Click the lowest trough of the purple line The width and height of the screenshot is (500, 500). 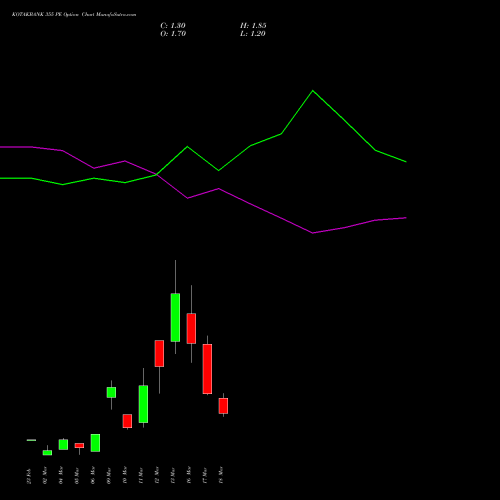pos(313,233)
